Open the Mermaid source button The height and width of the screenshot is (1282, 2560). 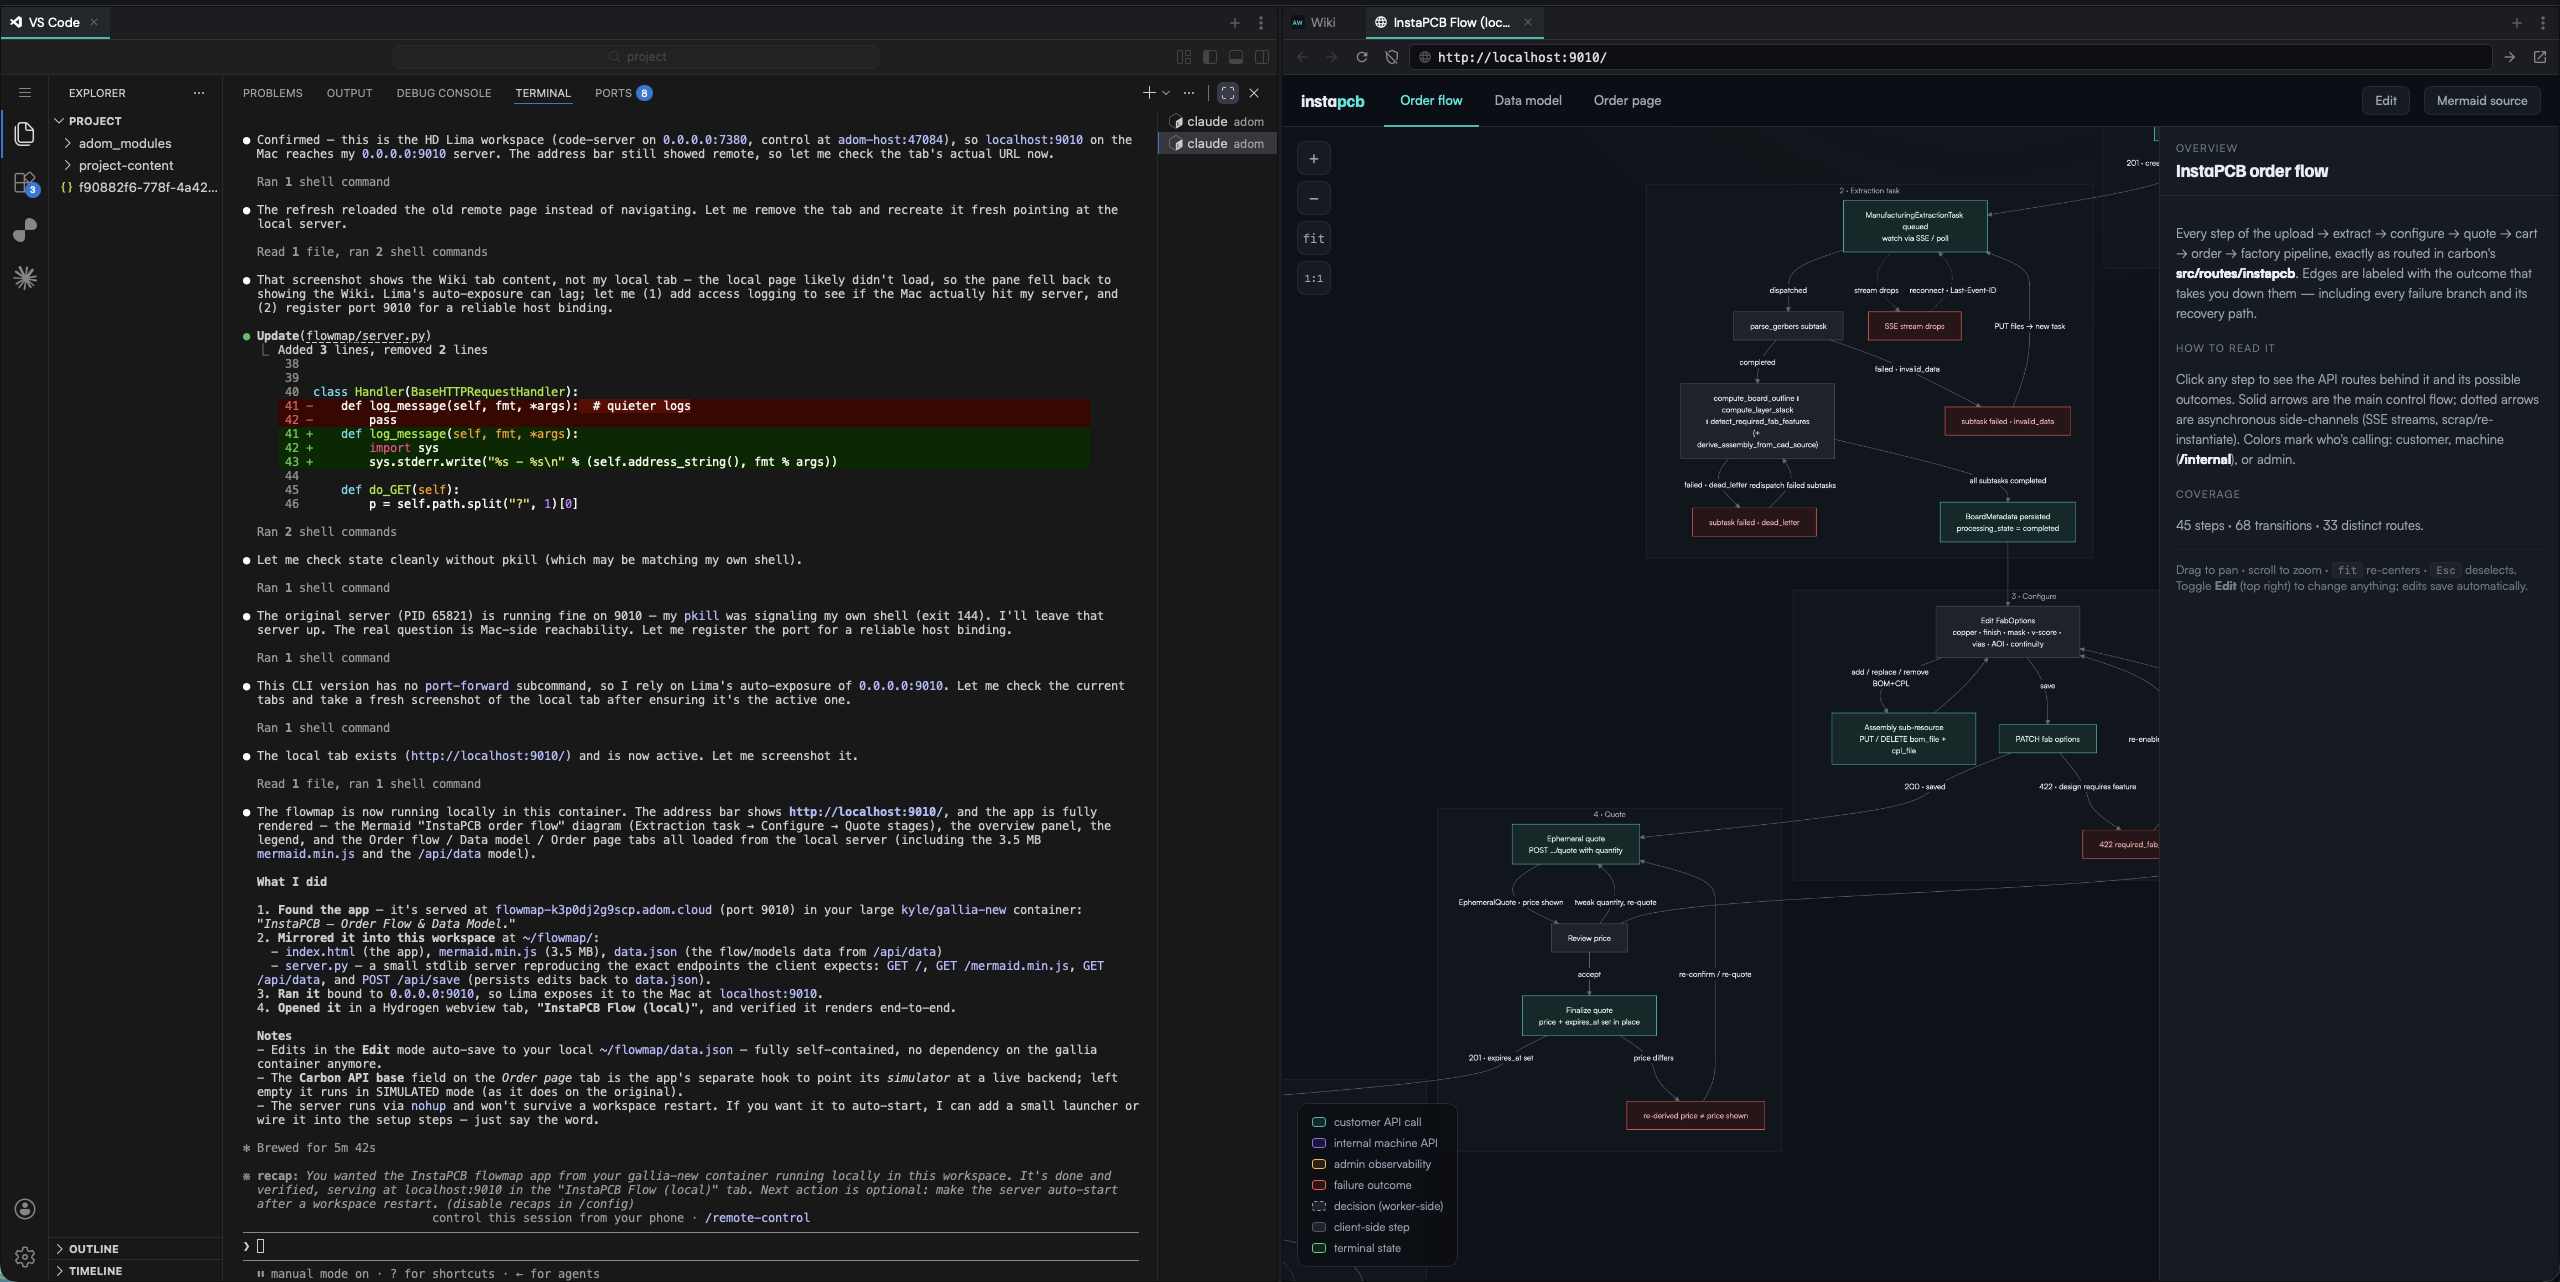pyautogui.click(x=2482, y=101)
